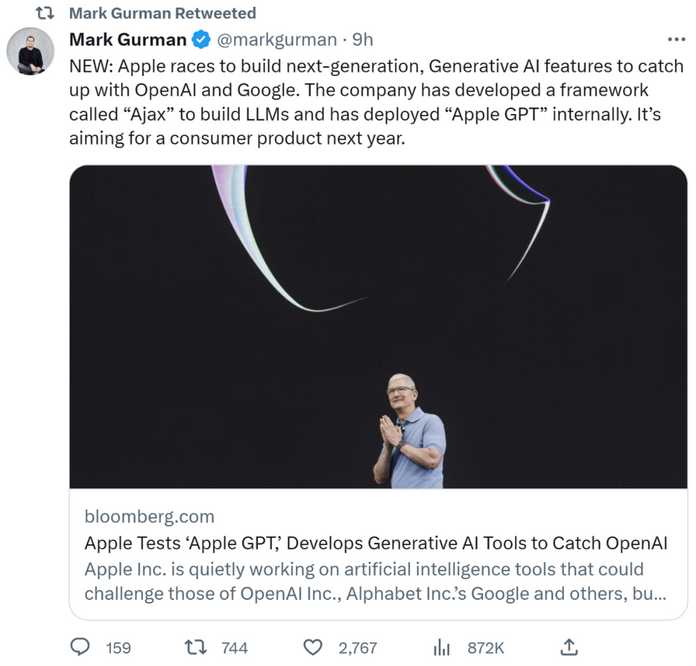Like the tweet with the heart icon
The width and height of the screenshot is (696, 666).
coord(312,647)
